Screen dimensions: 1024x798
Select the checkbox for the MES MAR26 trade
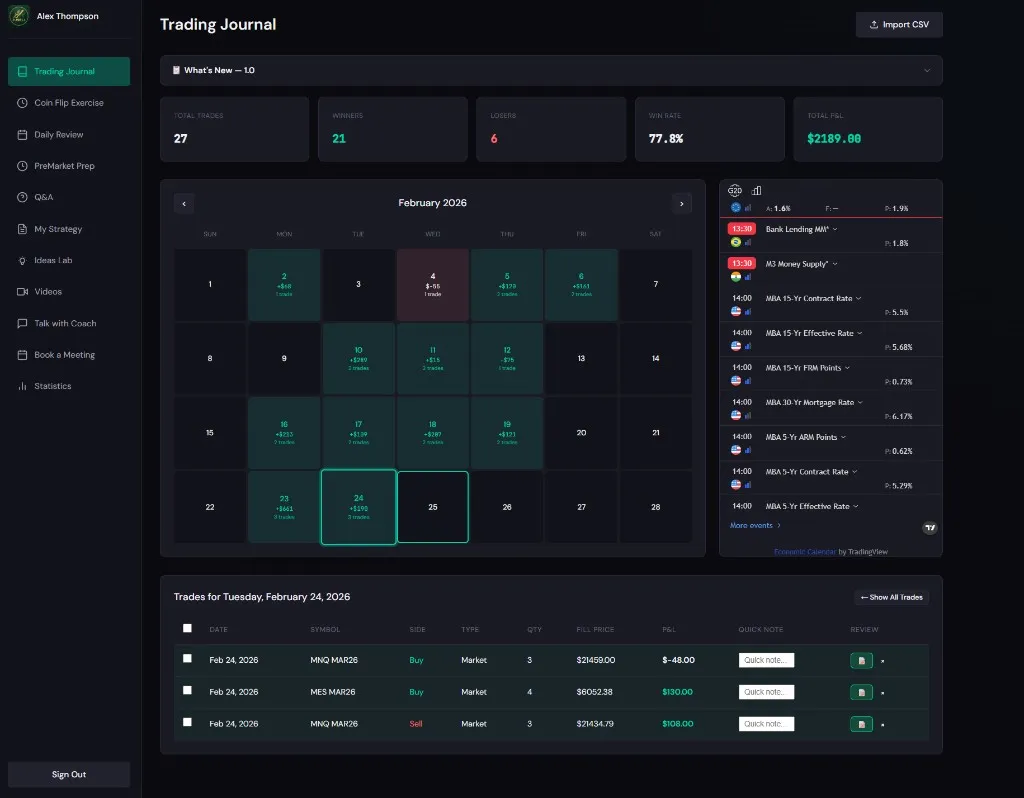187,691
